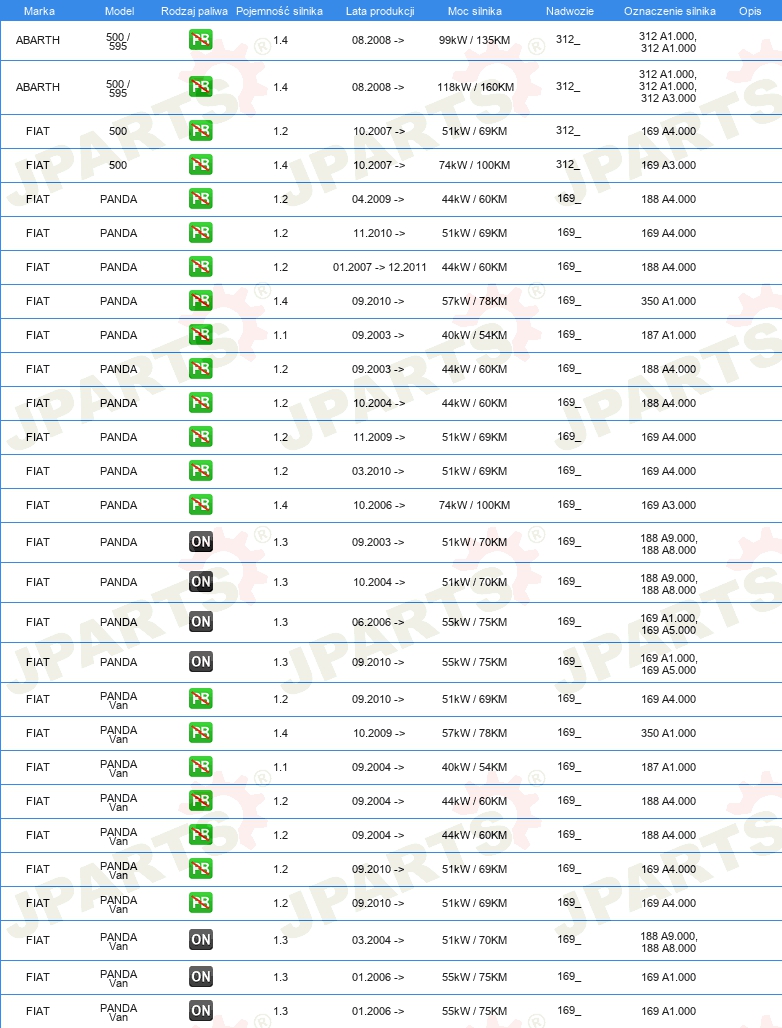This screenshot has width=782, height=1028.
Task: Select the '99kW / 135KM' power cell
Action: click(475, 40)
